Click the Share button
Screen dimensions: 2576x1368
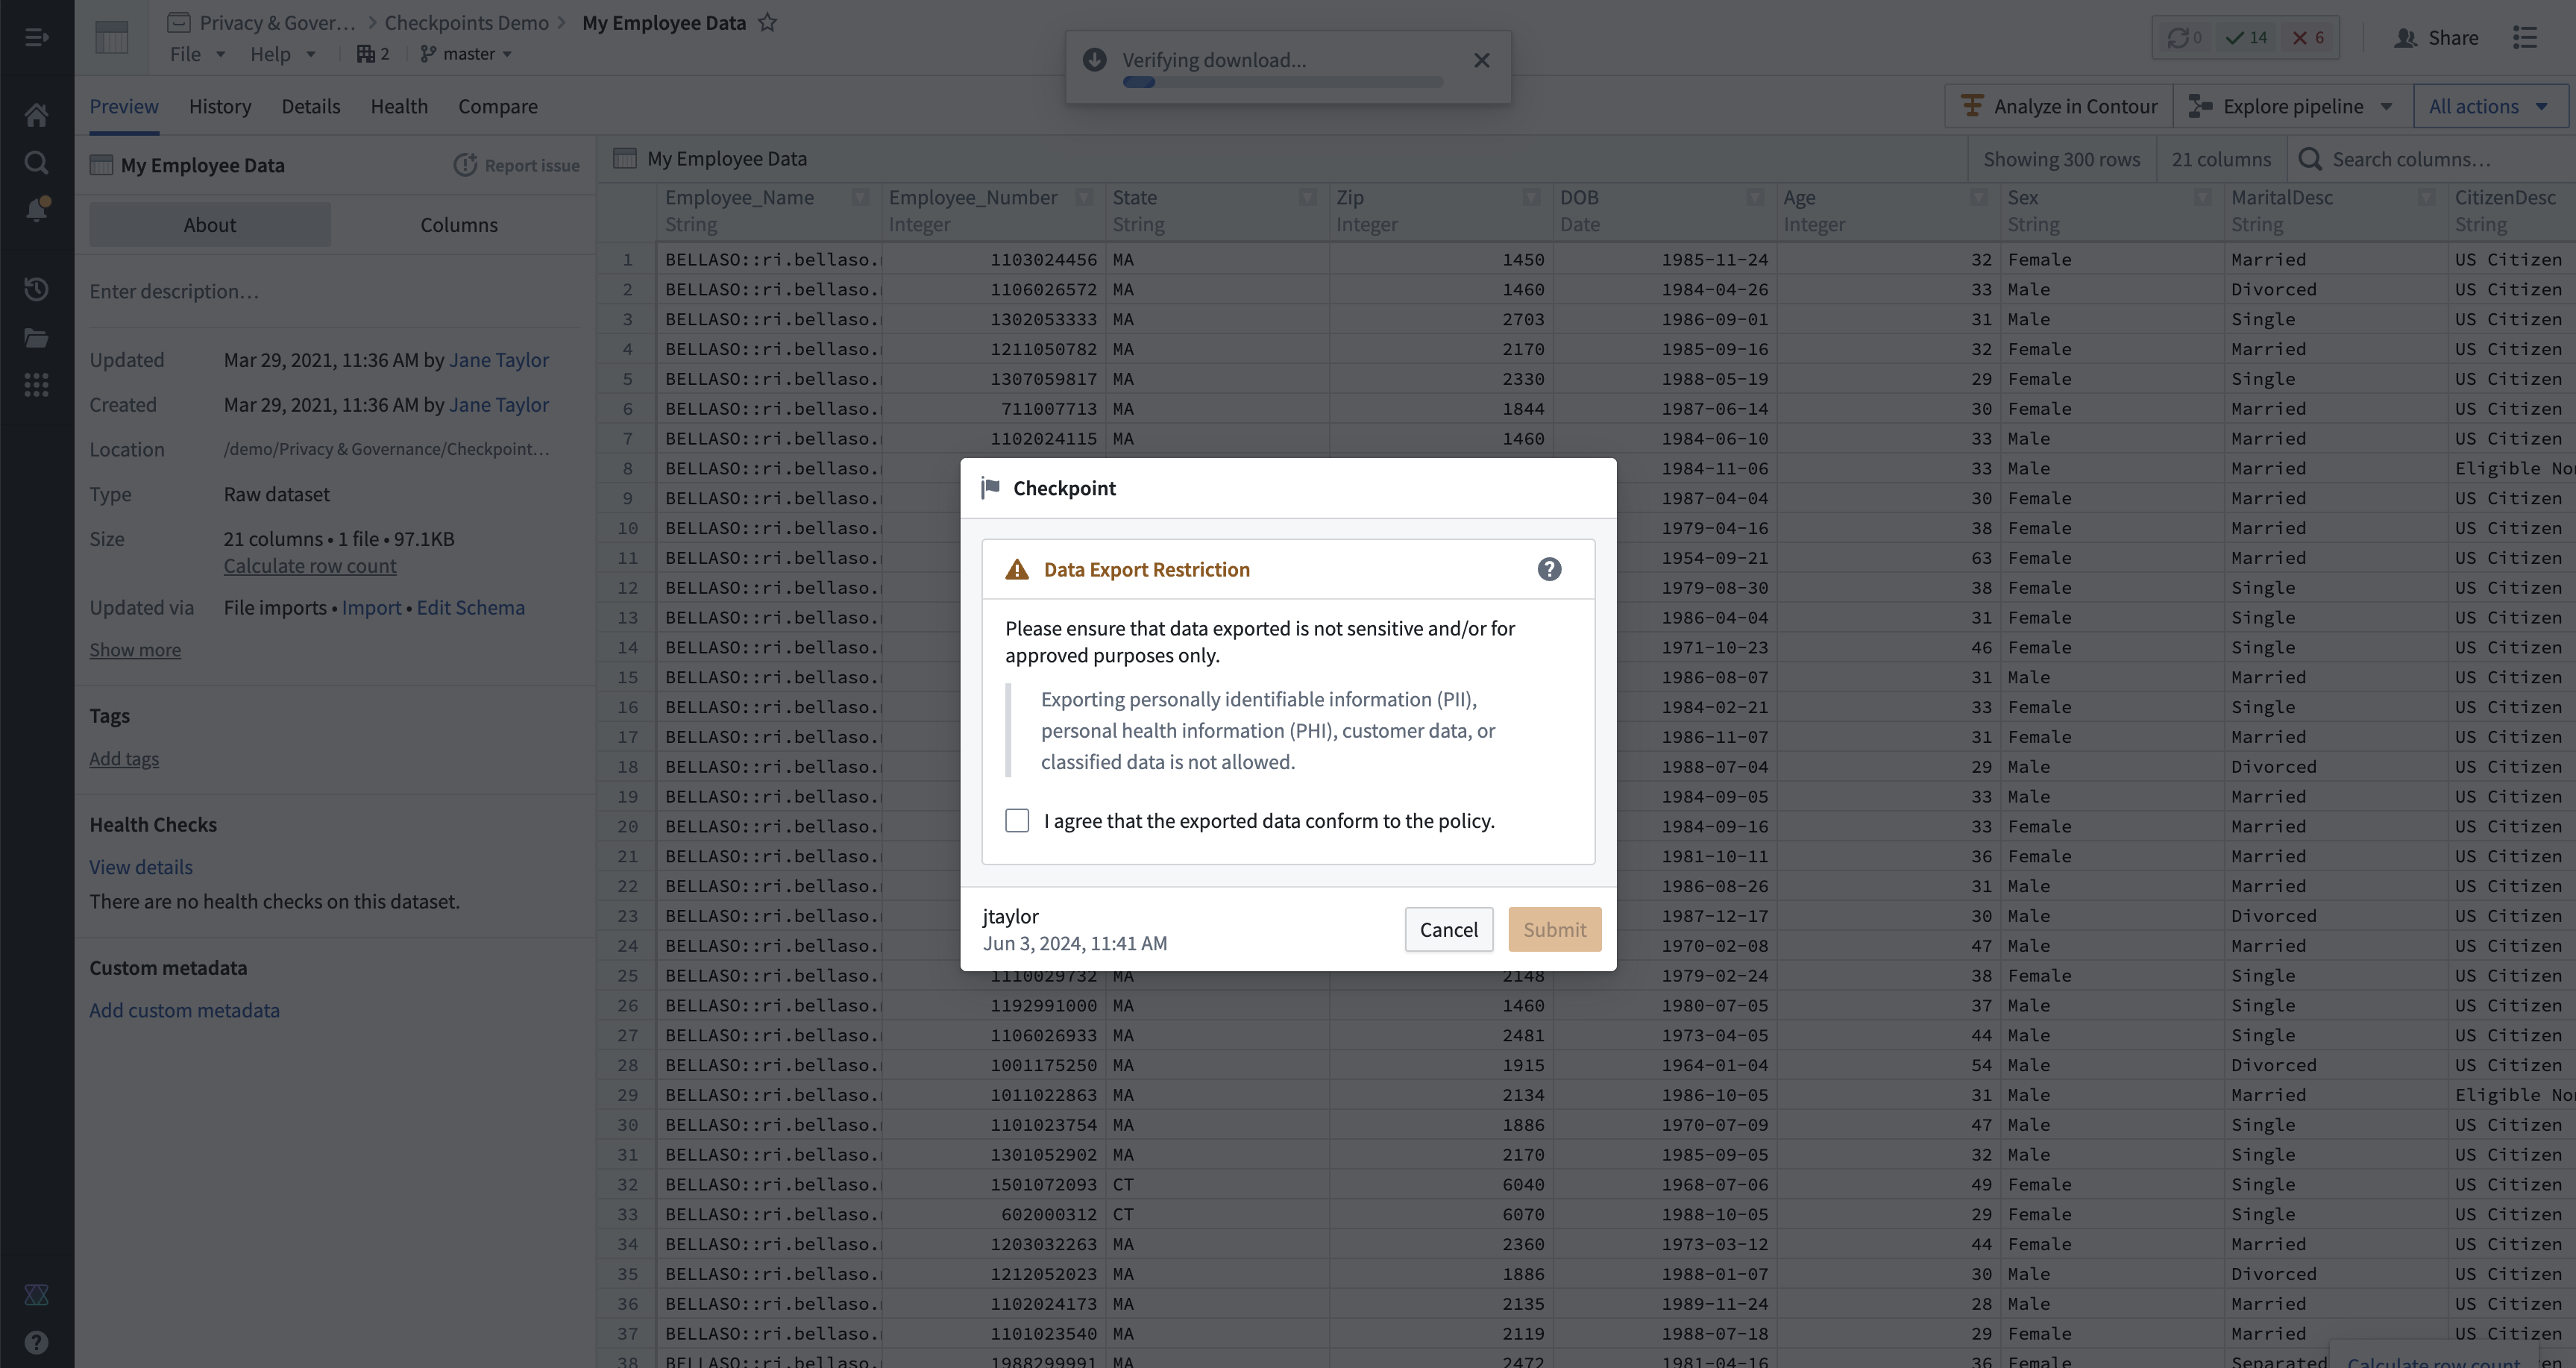(2436, 38)
